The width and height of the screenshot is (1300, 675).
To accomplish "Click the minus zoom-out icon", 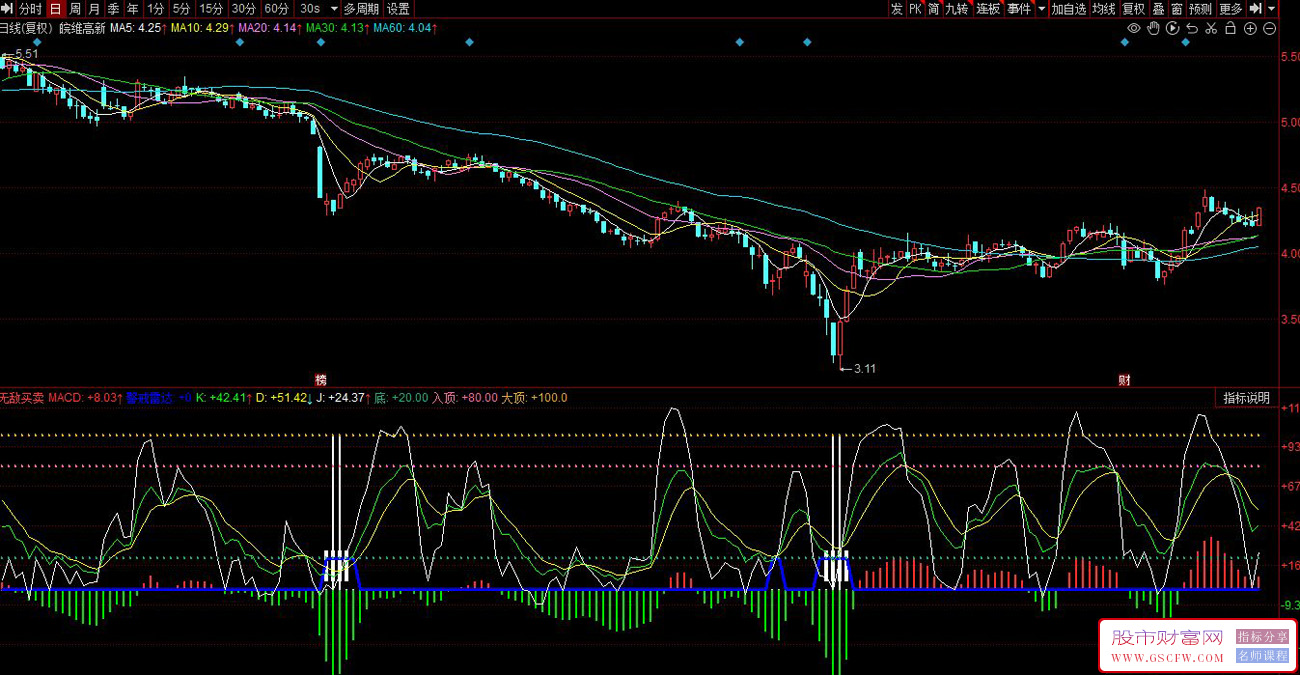I will [x=1269, y=28].
